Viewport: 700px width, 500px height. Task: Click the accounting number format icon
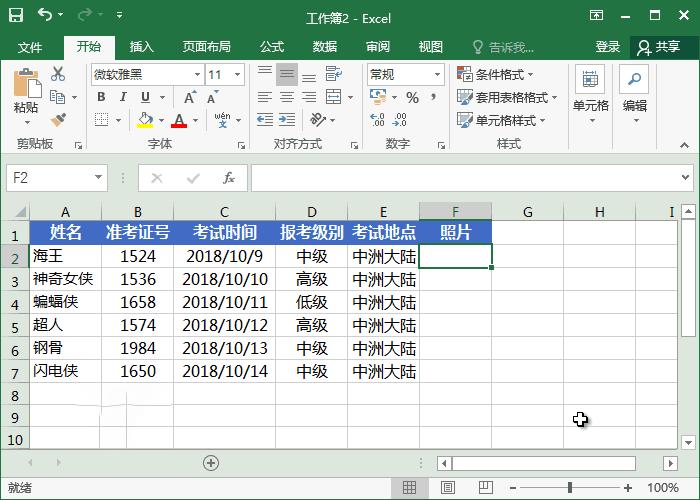click(x=378, y=97)
